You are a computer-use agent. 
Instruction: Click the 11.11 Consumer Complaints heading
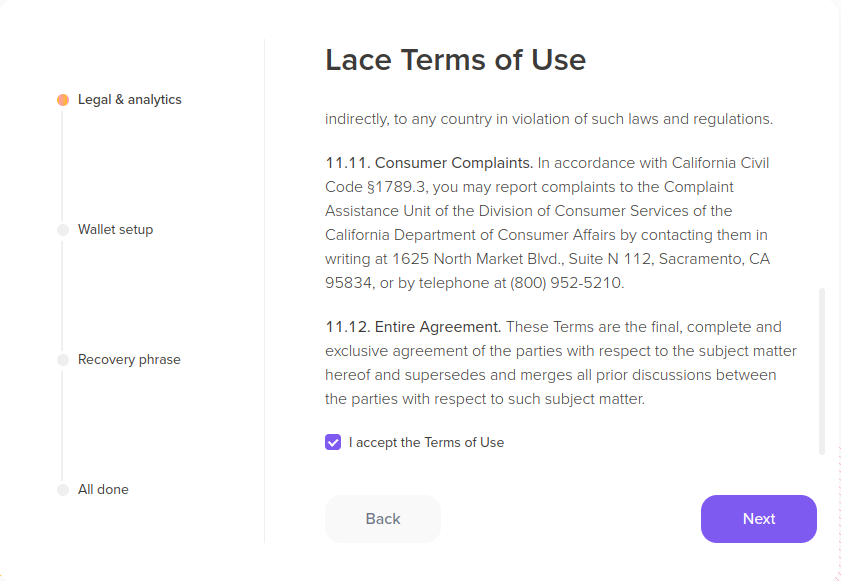[429, 163]
